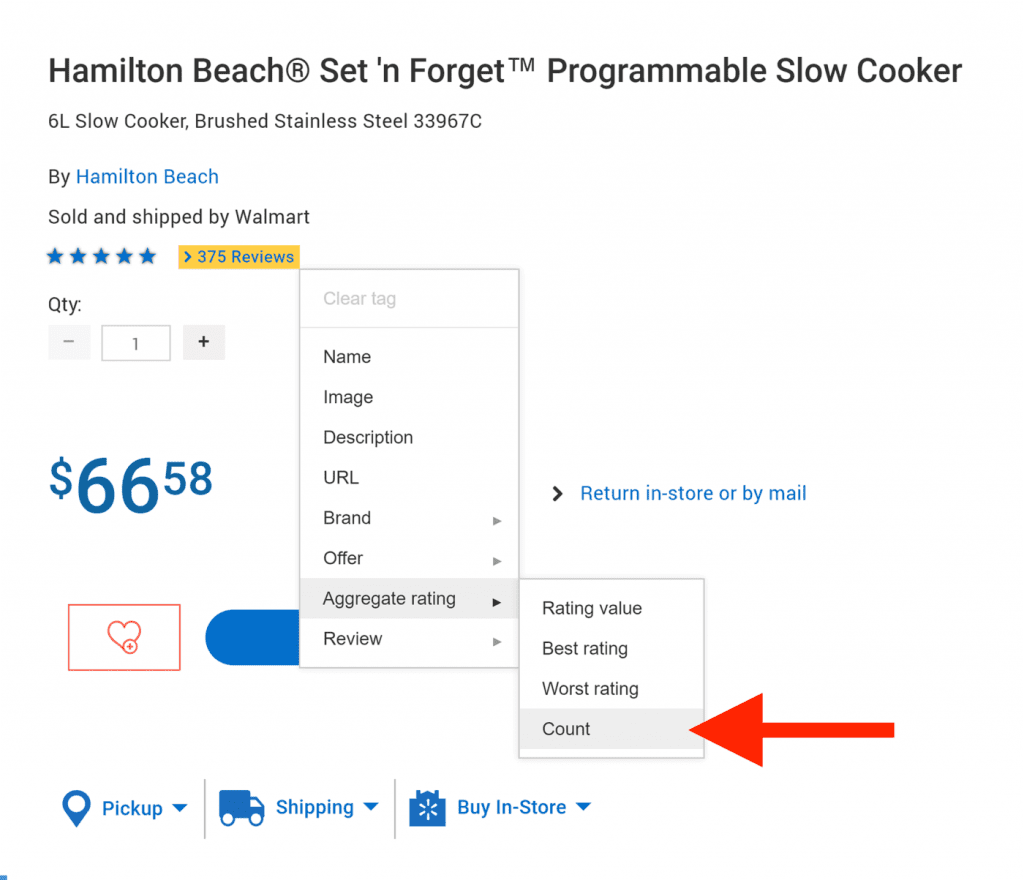Expand the Pickup dropdown
The image size is (1024, 880).
[180, 808]
